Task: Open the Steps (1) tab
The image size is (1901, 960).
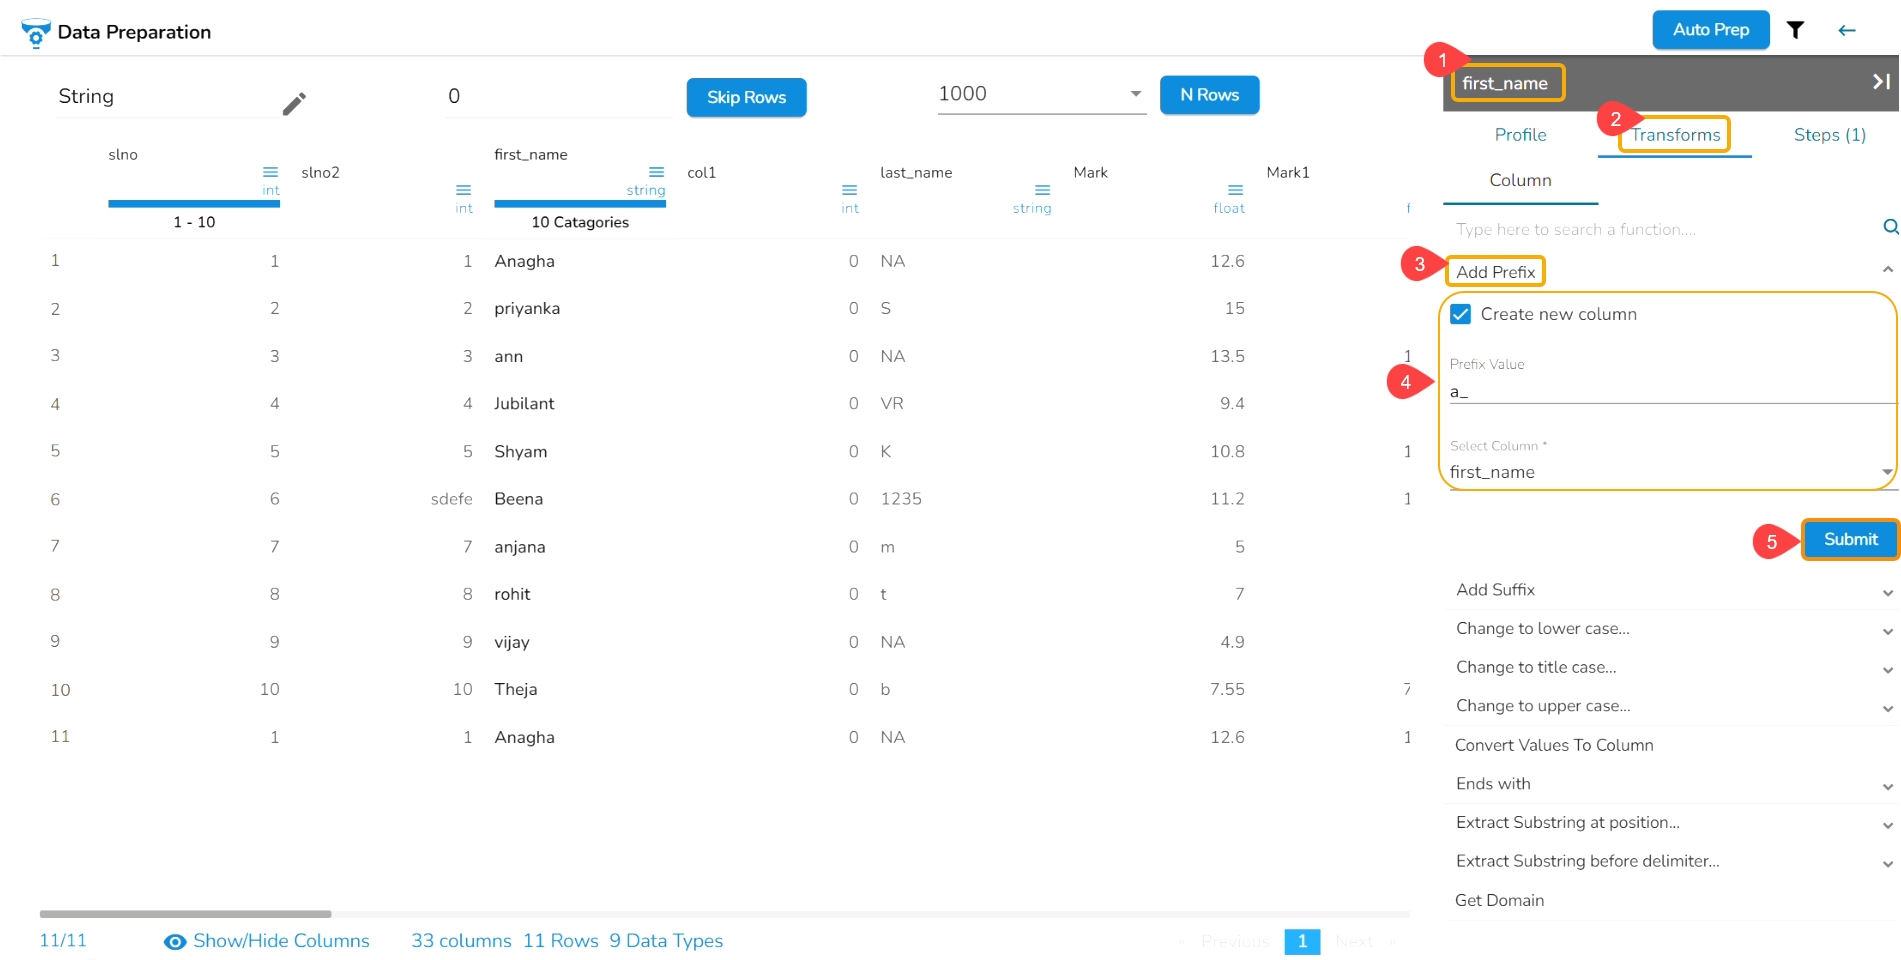Action: pos(1830,135)
